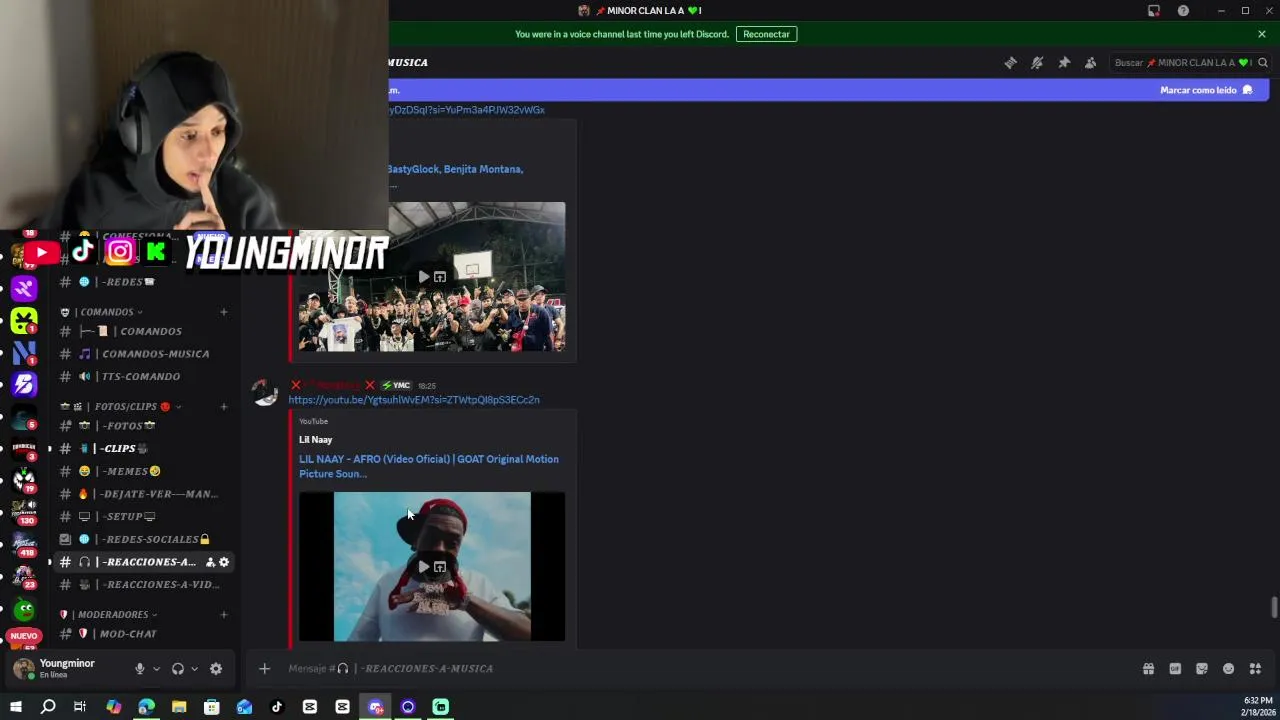Open the COMANDOS text channel
The image size is (1280, 720).
pyautogui.click(x=145, y=331)
